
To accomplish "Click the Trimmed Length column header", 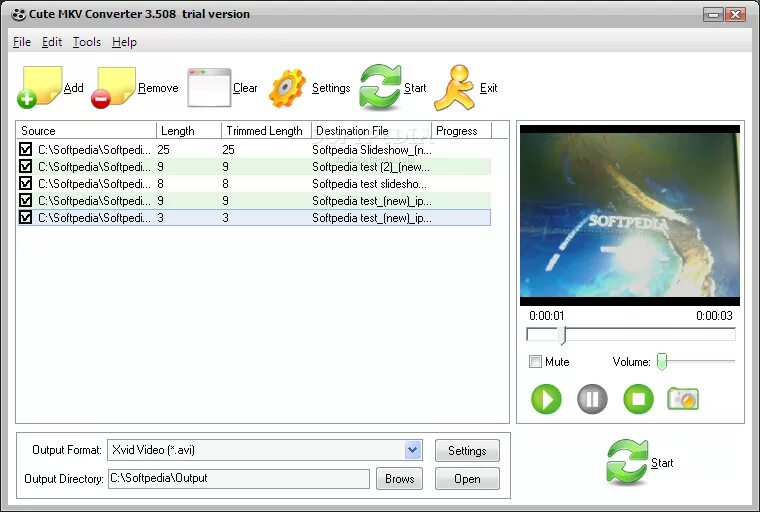I will pyautogui.click(x=266, y=131).
